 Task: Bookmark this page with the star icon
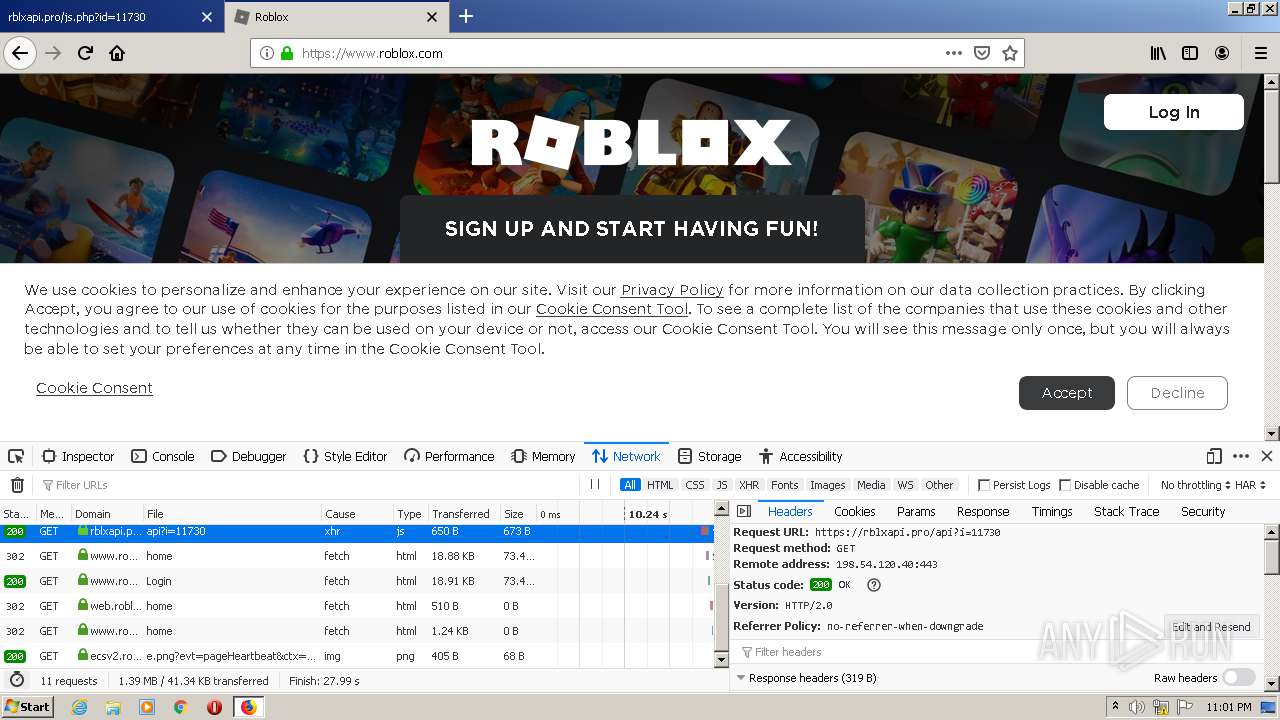click(1010, 53)
